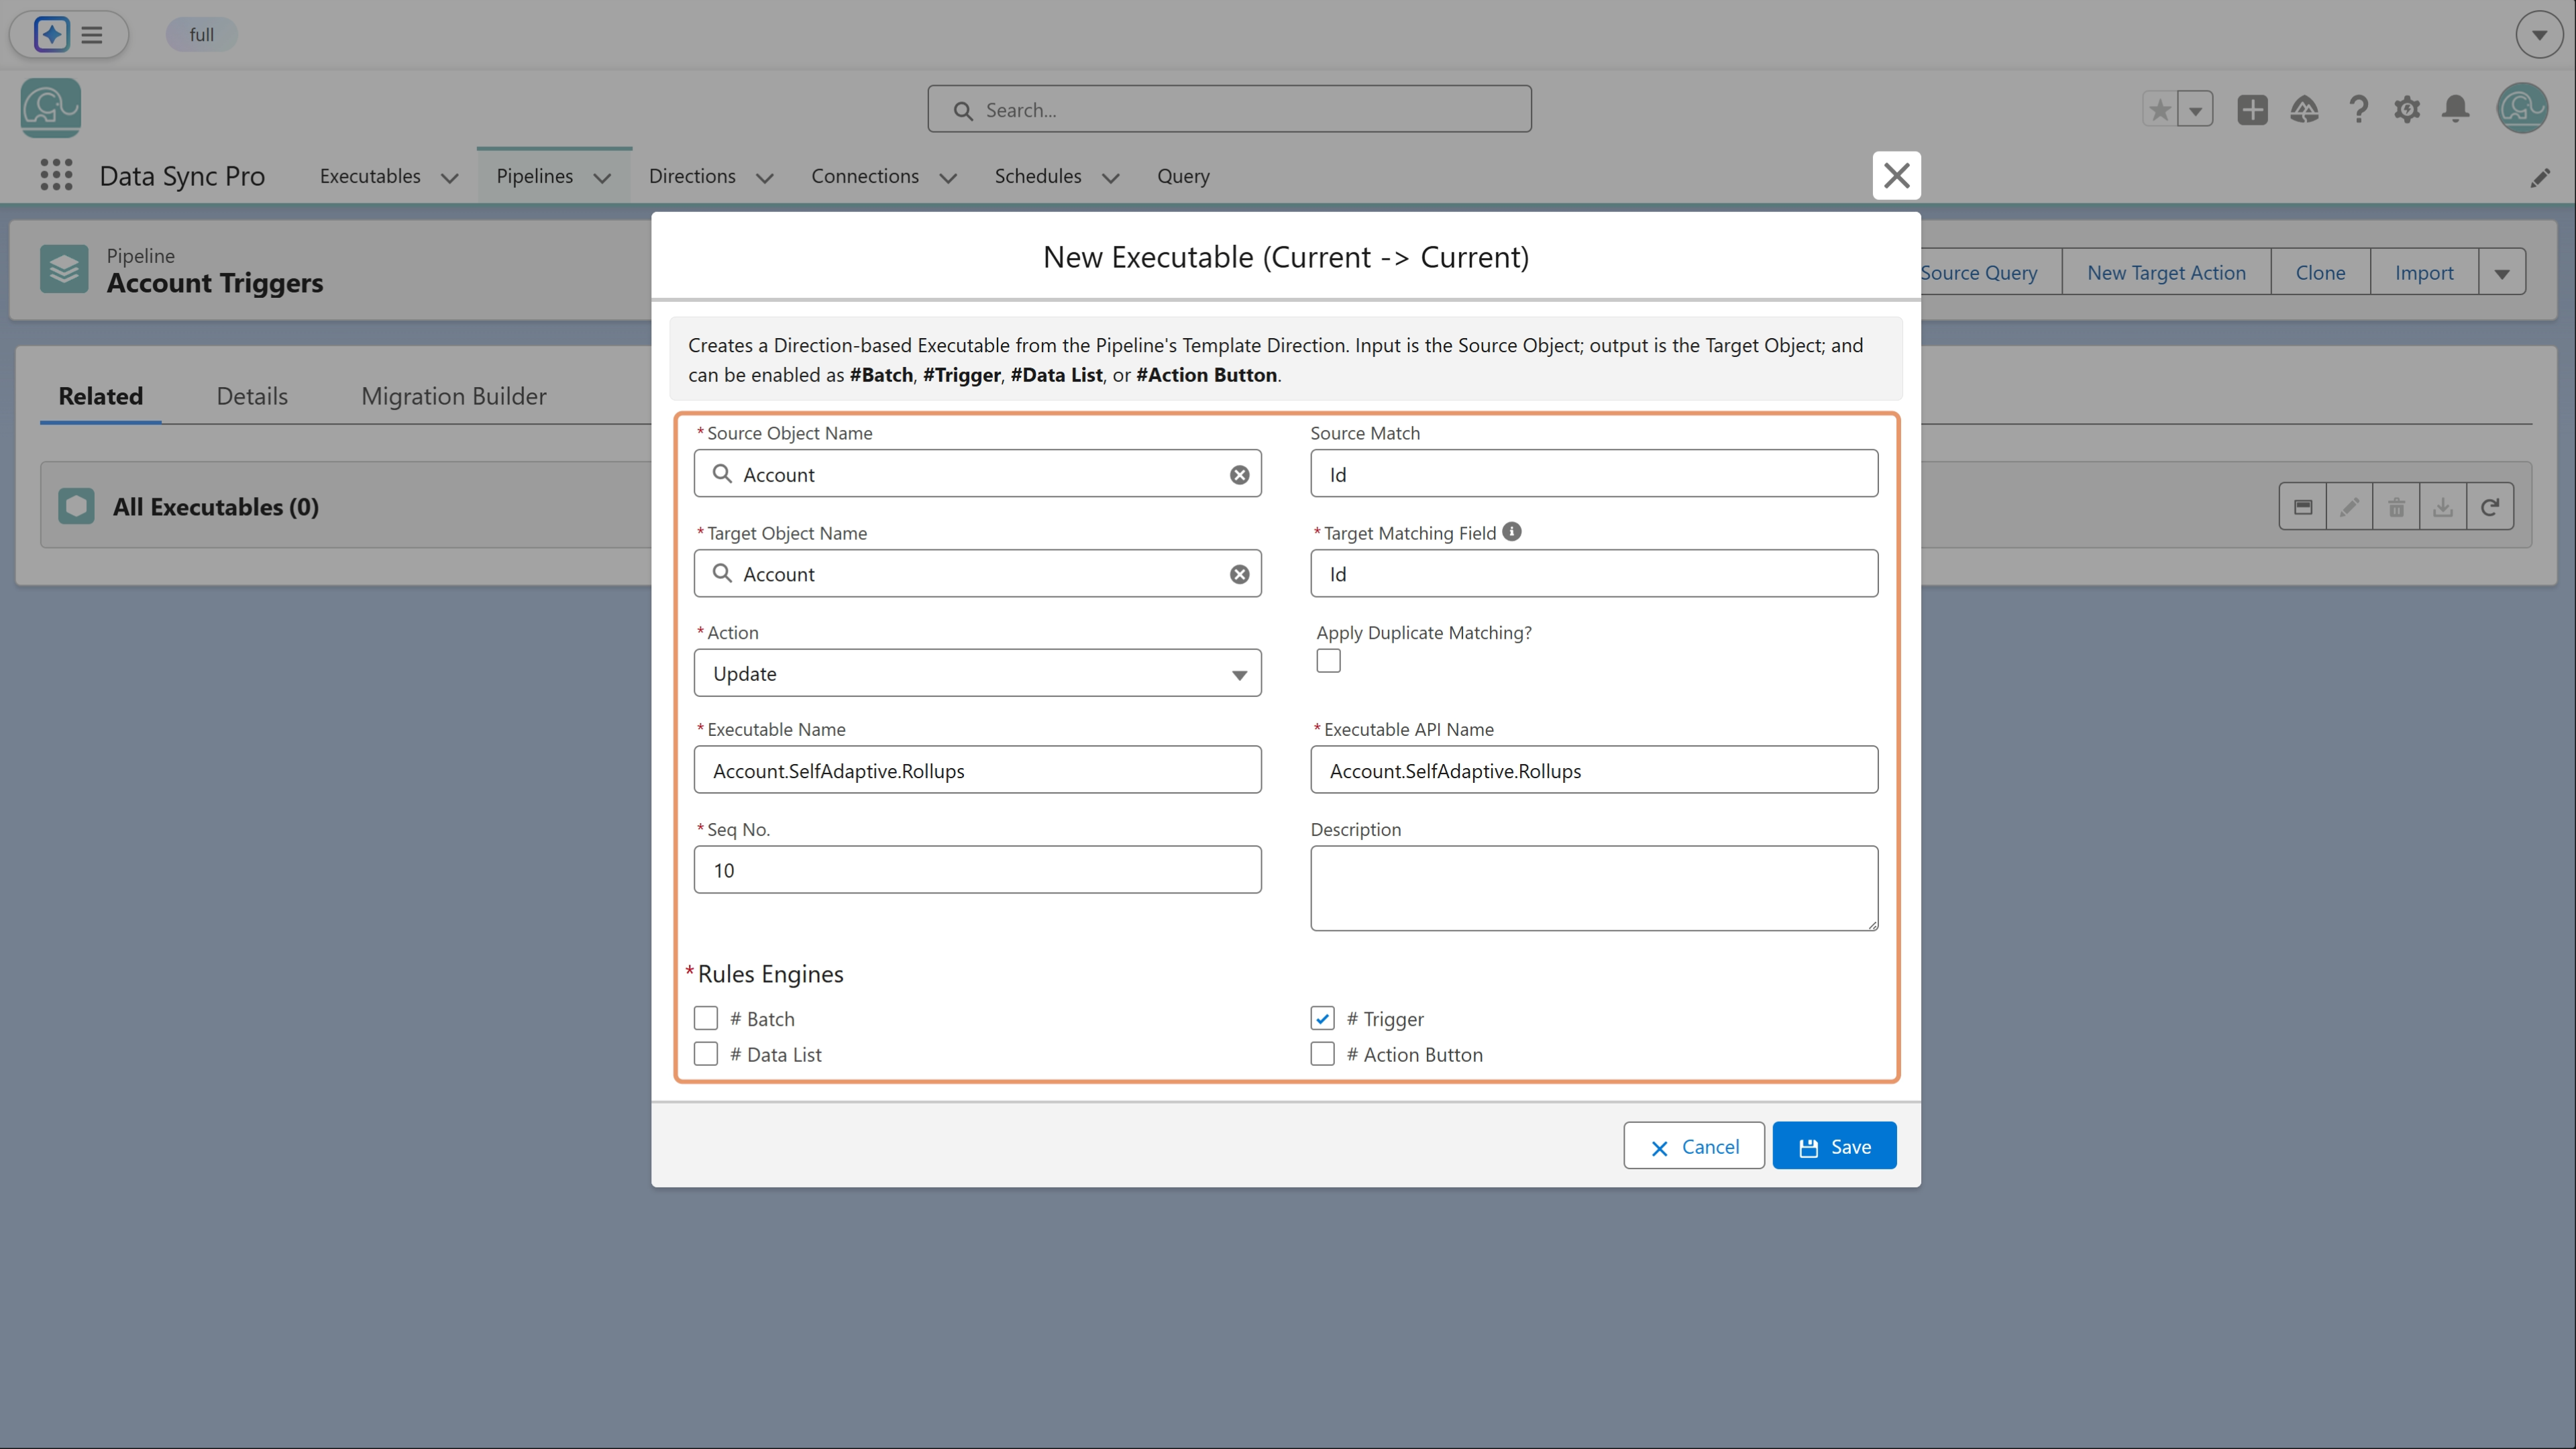Click the Data Sync Pro logo
The height and width of the screenshot is (1449, 2576).
click(50, 108)
